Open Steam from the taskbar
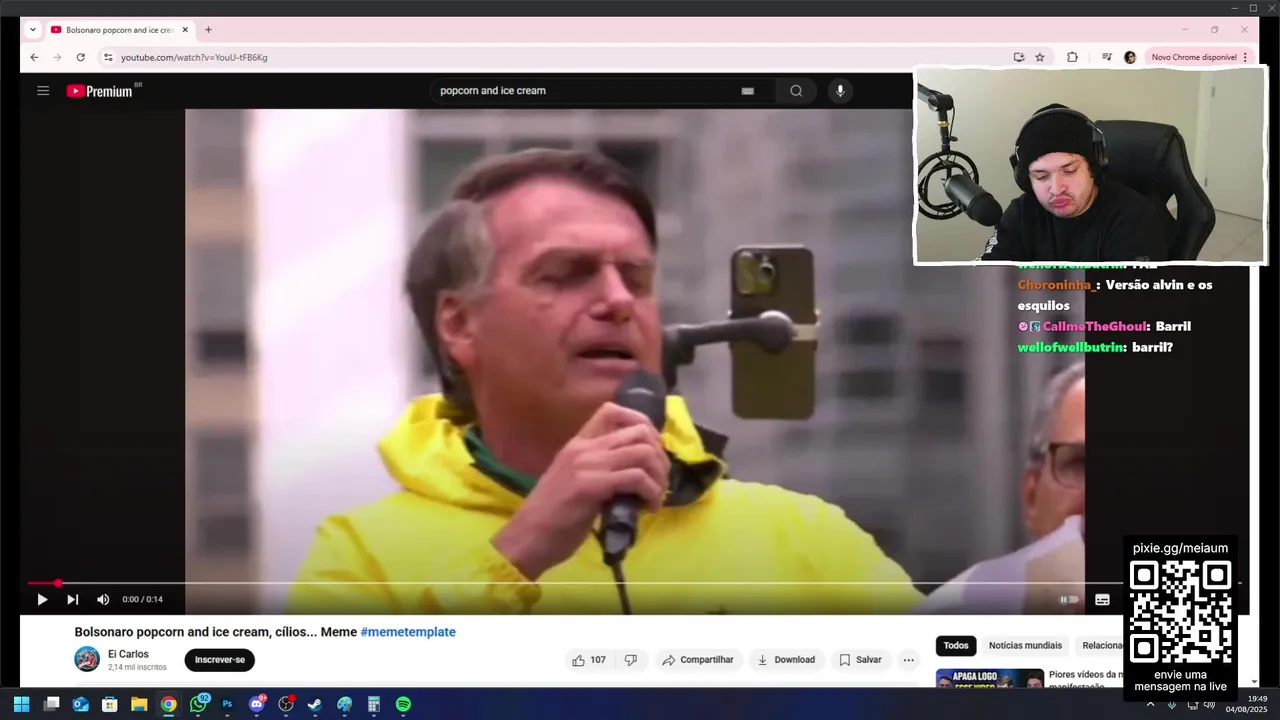1280x720 pixels. pos(315,704)
